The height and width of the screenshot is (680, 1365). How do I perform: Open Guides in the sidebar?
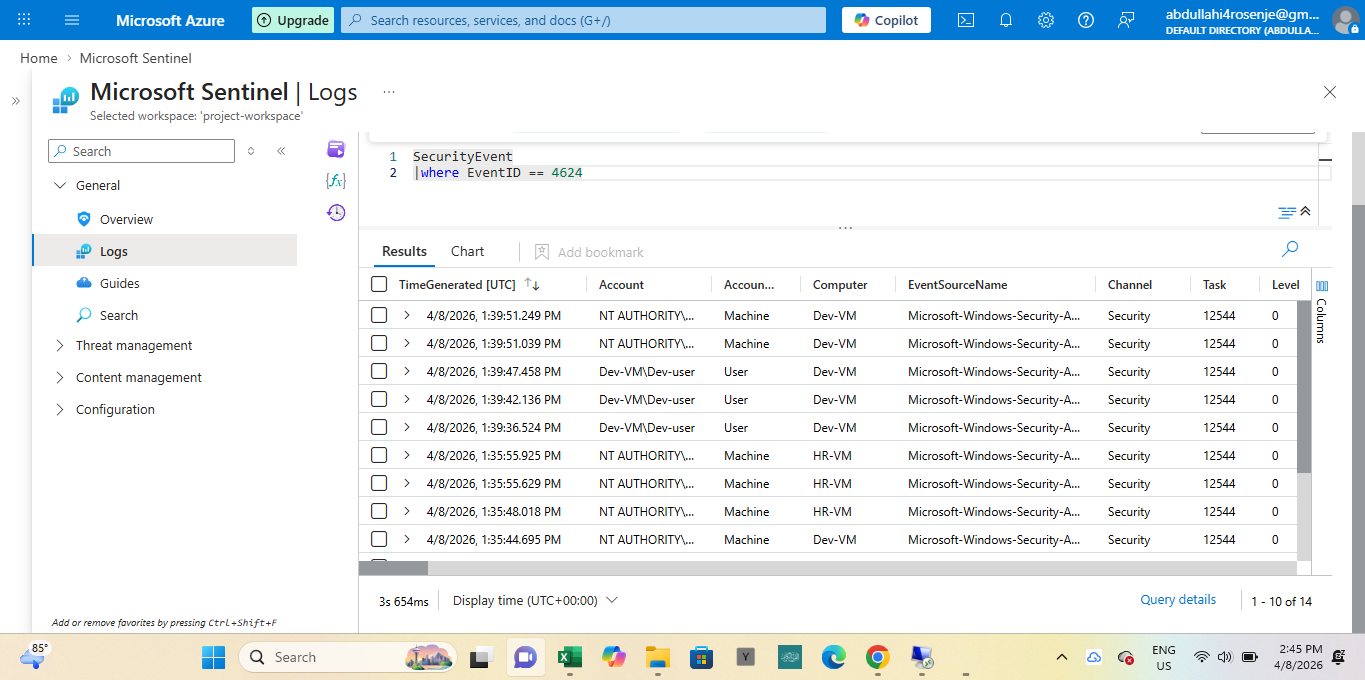pyautogui.click(x=119, y=283)
